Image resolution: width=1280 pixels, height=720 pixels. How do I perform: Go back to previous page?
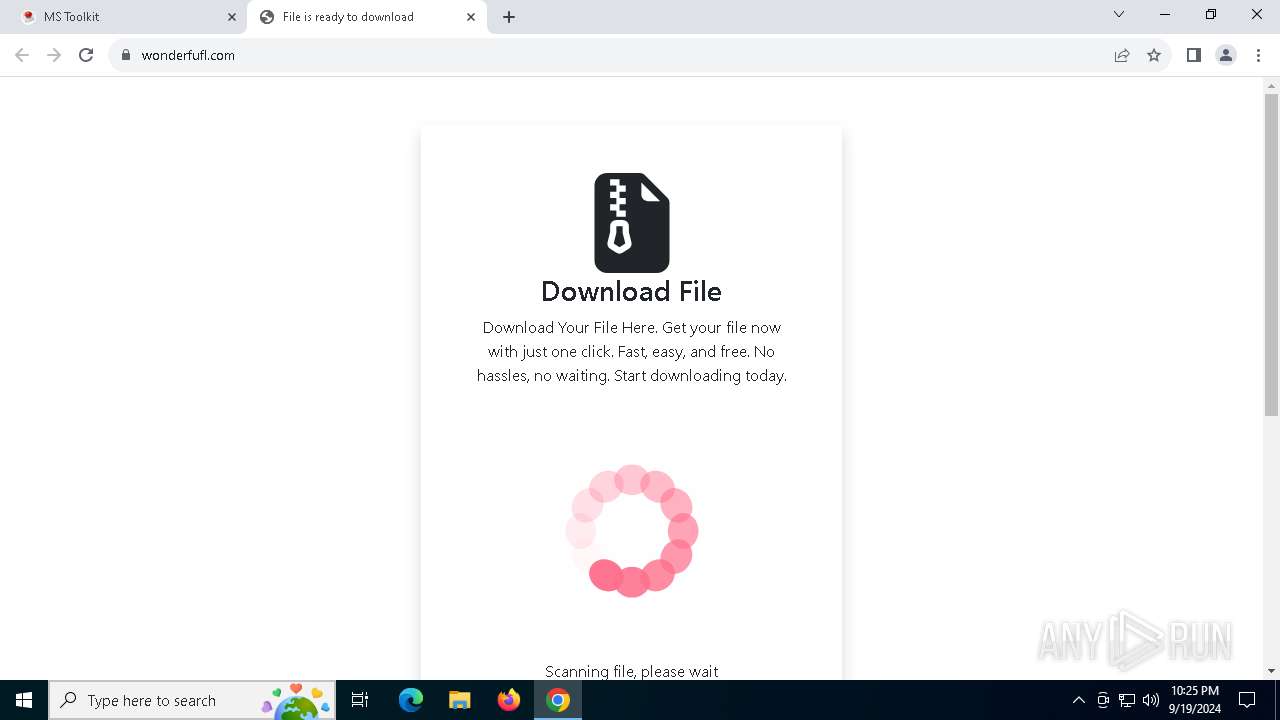tap(22, 55)
